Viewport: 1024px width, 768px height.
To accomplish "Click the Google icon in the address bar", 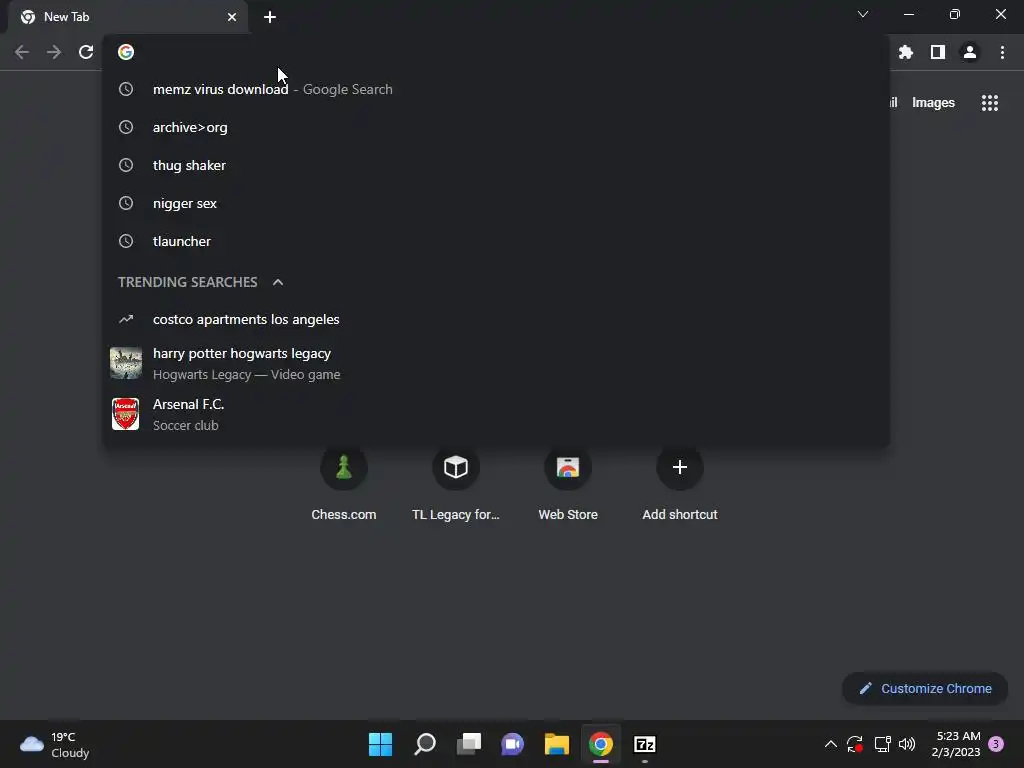I will click(126, 52).
